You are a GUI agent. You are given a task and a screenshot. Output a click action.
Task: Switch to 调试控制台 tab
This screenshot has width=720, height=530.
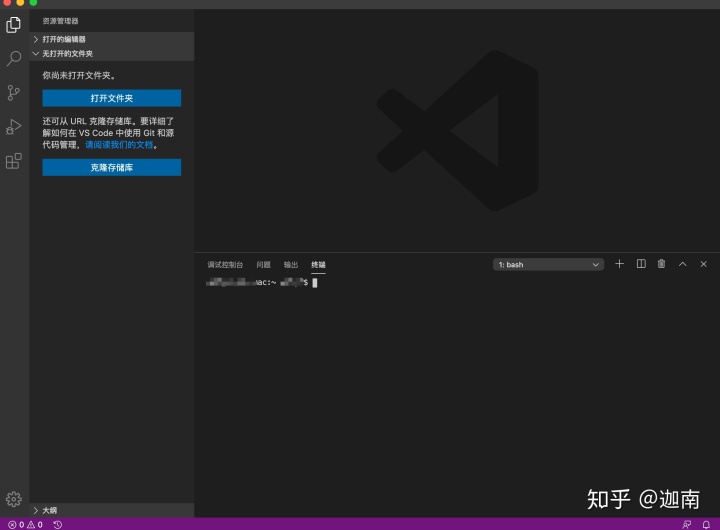(x=225, y=265)
